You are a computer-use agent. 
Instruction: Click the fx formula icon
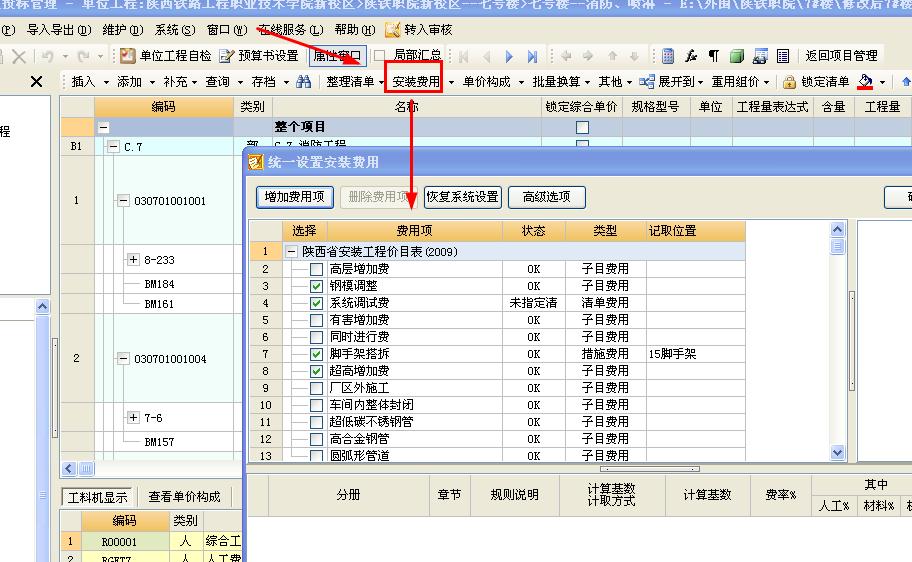(x=691, y=56)
